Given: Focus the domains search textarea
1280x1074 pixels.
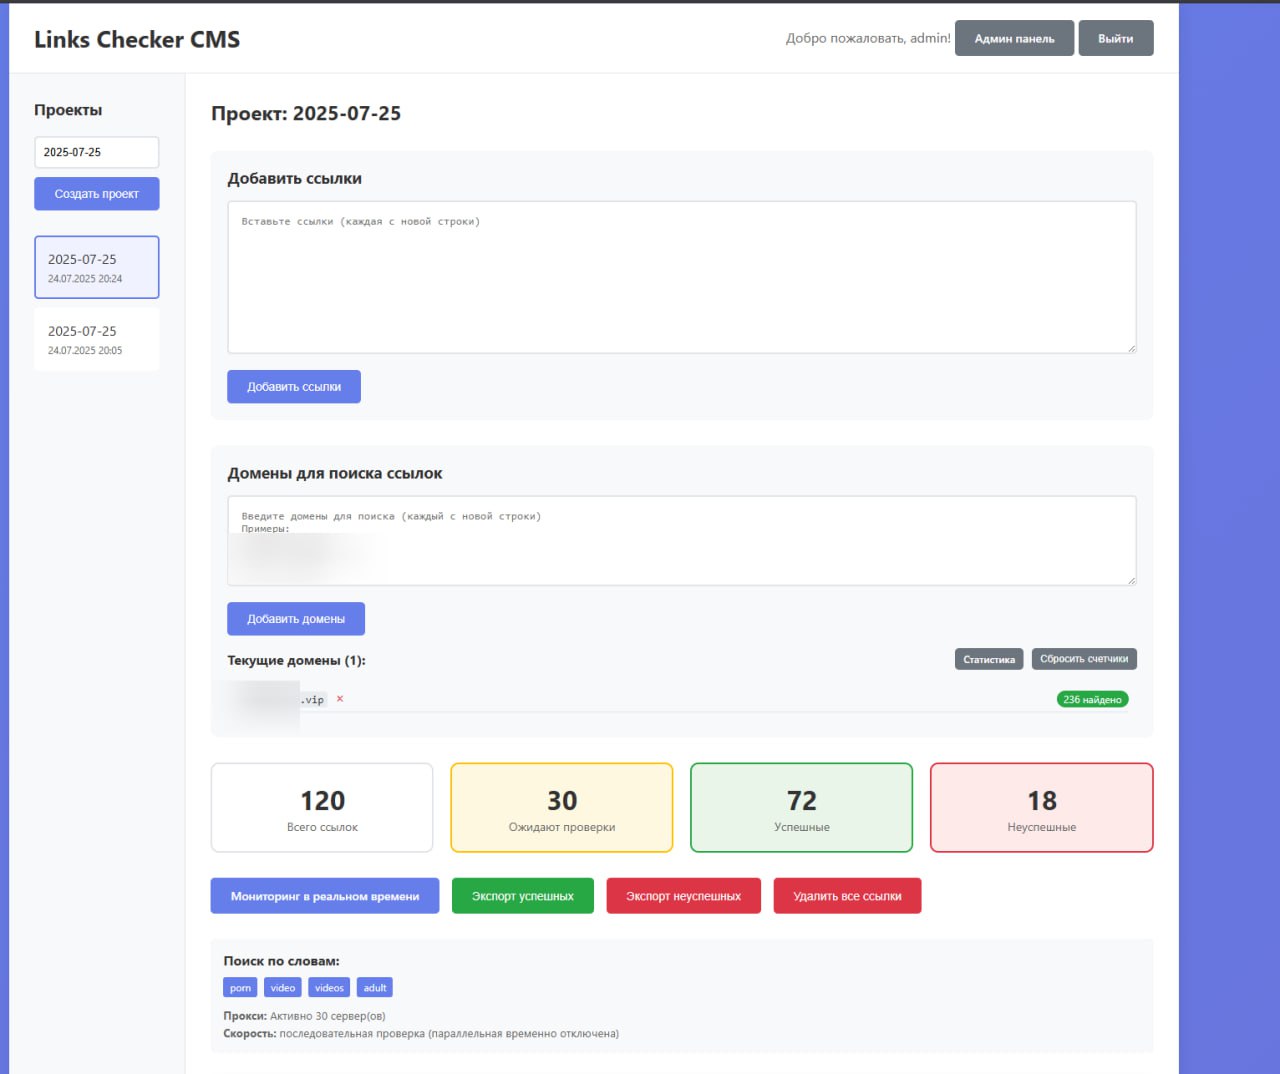Looking at the screenshot, I should tap(681, 541).
